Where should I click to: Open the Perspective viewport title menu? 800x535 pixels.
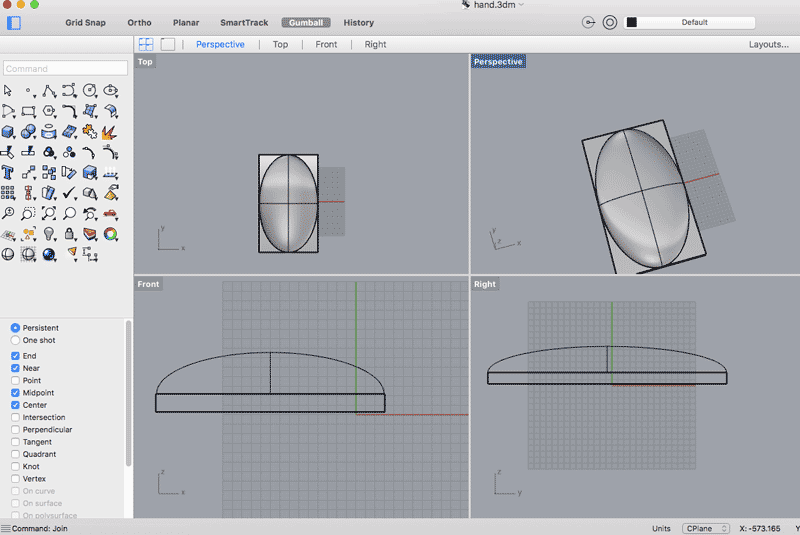[498, 62]
